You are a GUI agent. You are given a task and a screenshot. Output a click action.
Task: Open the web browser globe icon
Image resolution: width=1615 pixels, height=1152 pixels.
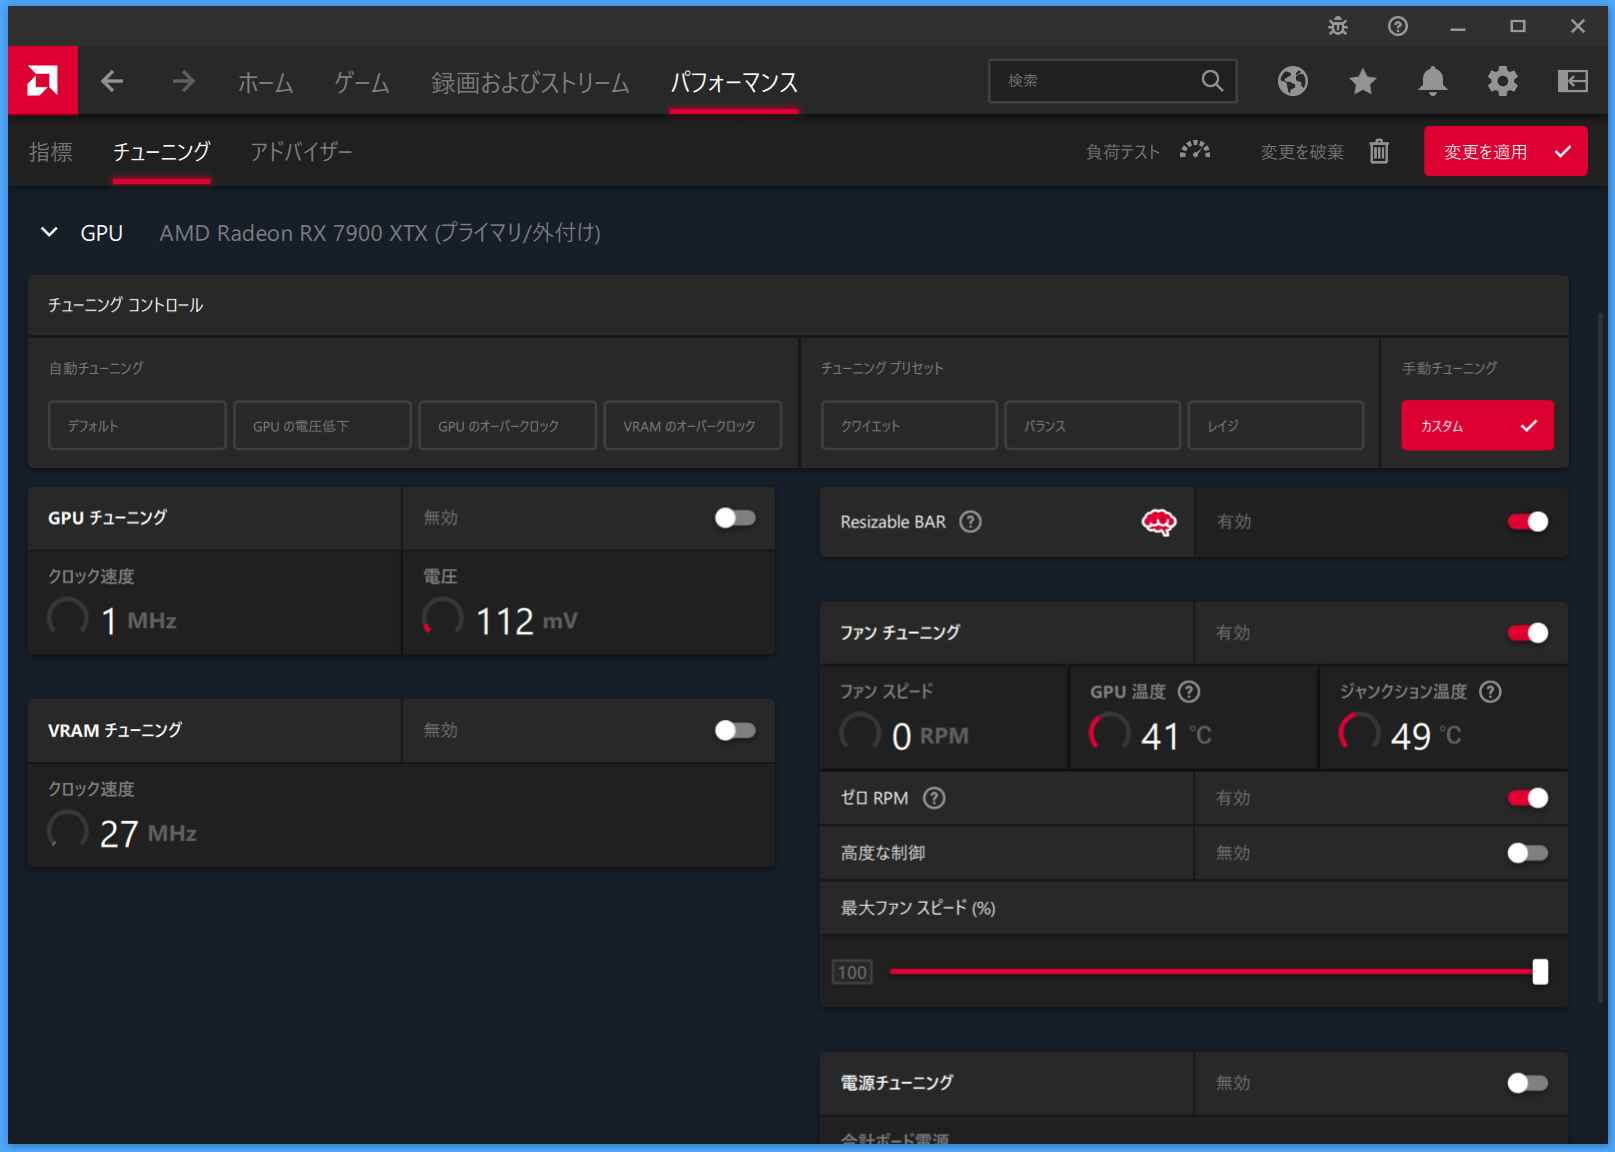click(1293, 81)
